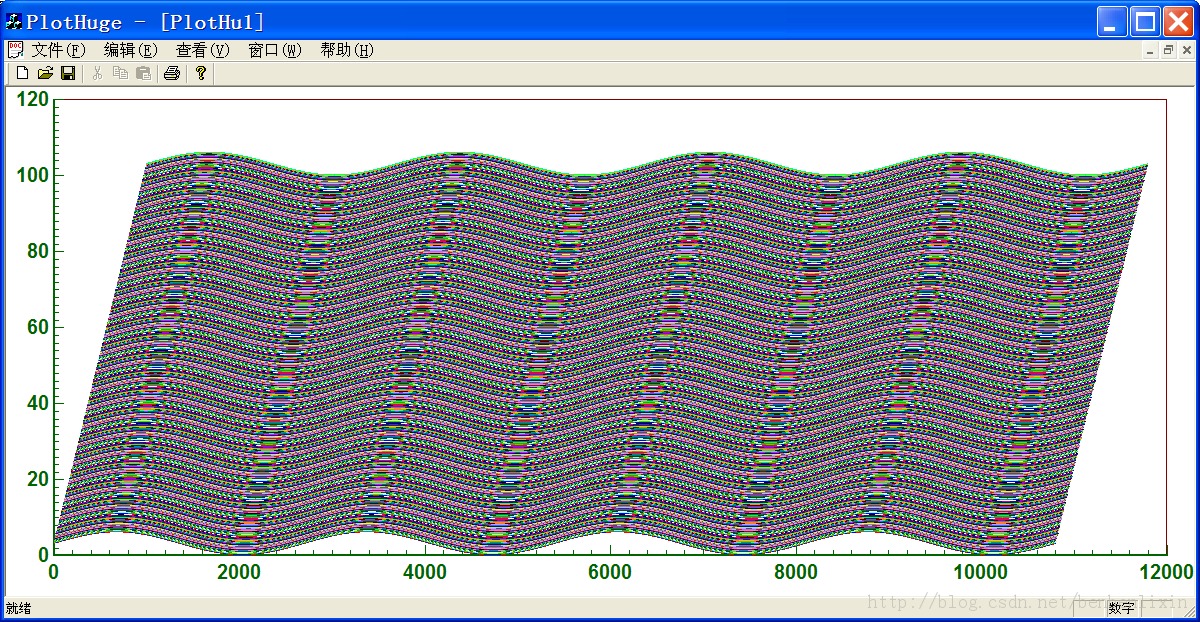Save using the floppy disk icon
Viewport: 1200px width, 622px height.
(68, 73)
